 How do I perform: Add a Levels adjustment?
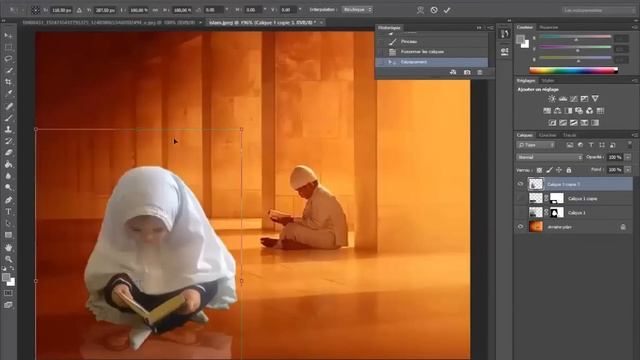click(563, 99)
